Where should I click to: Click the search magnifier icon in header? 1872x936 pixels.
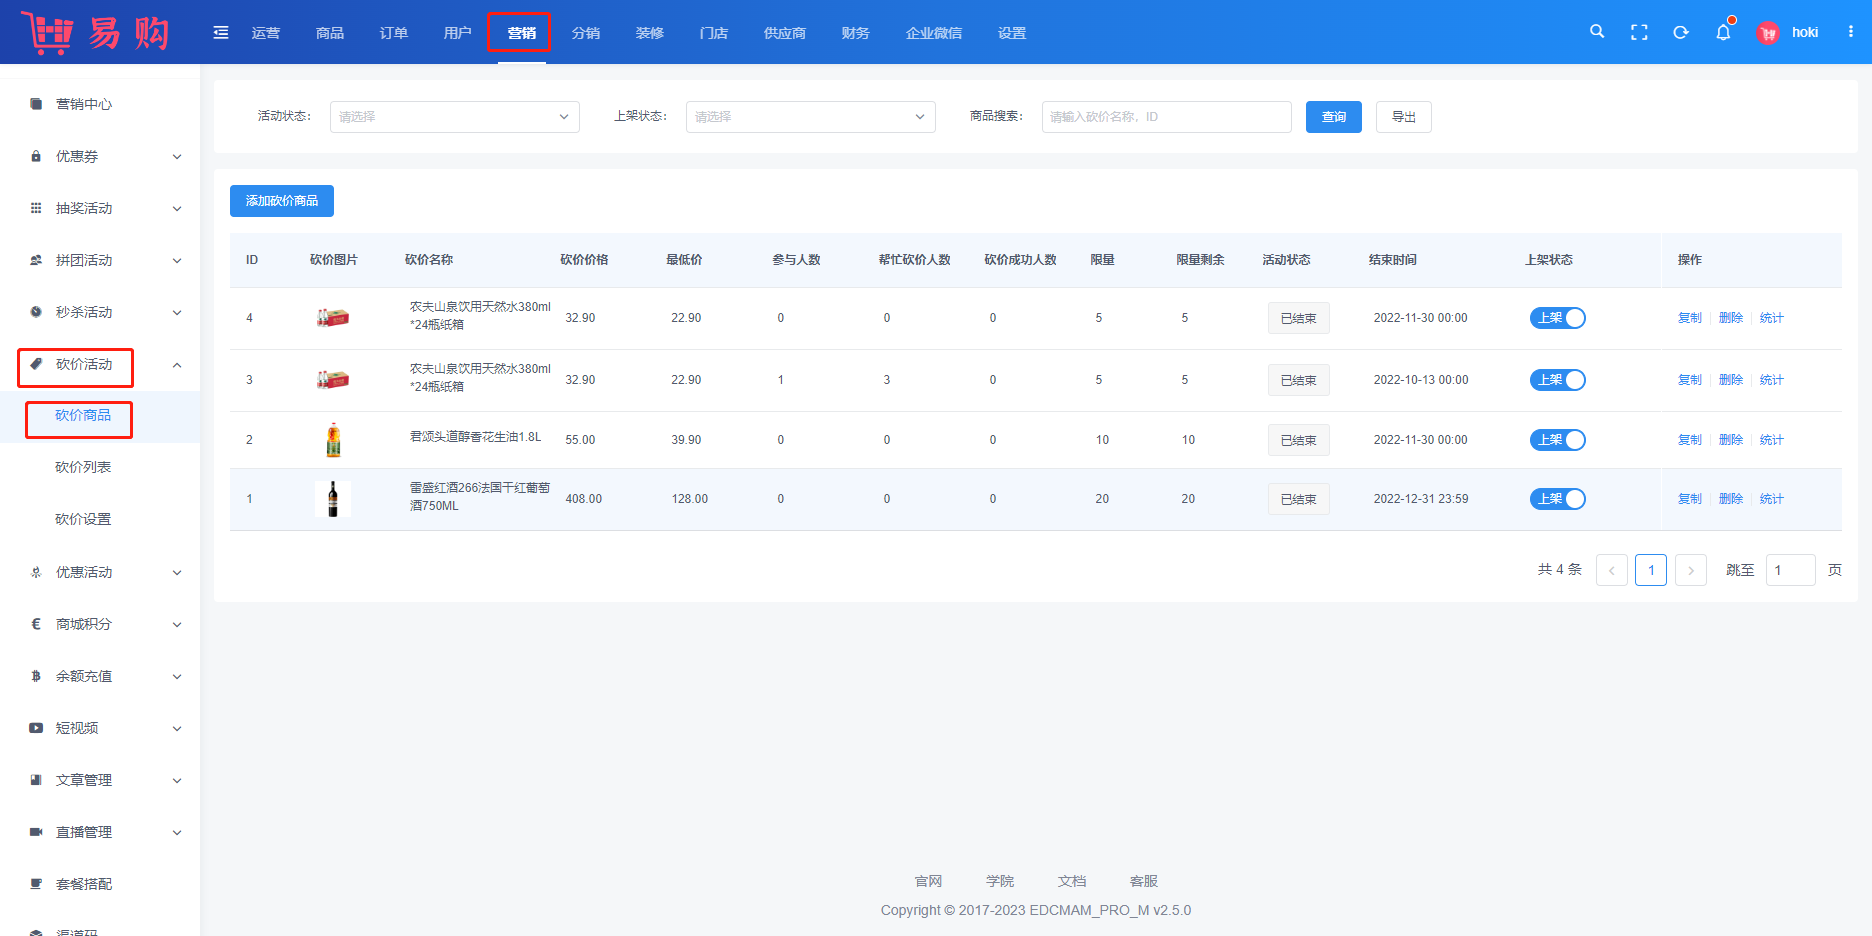1597,32
